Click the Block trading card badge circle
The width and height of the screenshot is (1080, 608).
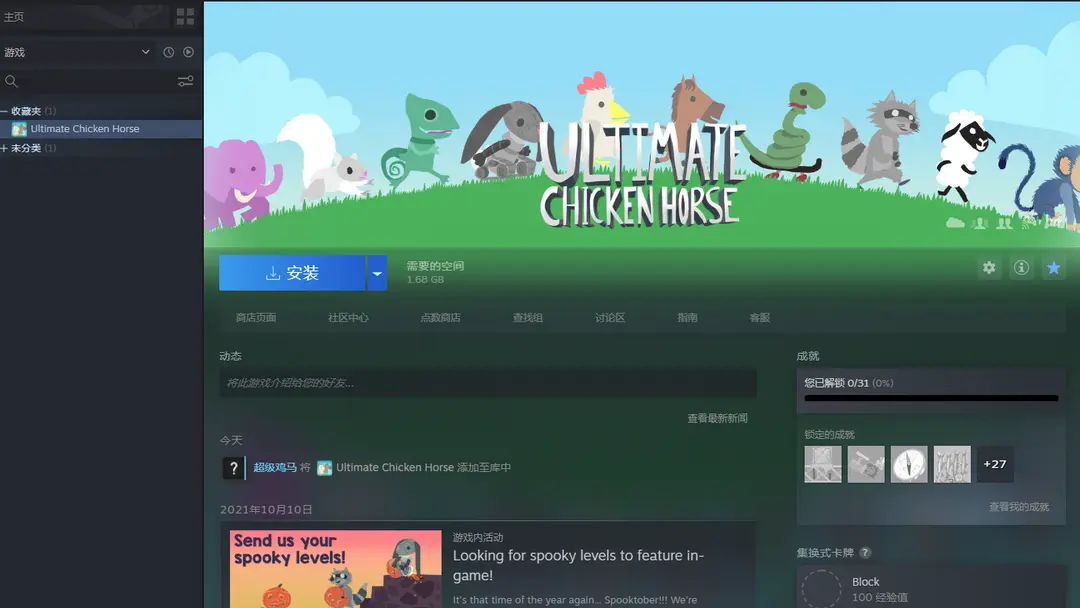(x=821, y=589)
